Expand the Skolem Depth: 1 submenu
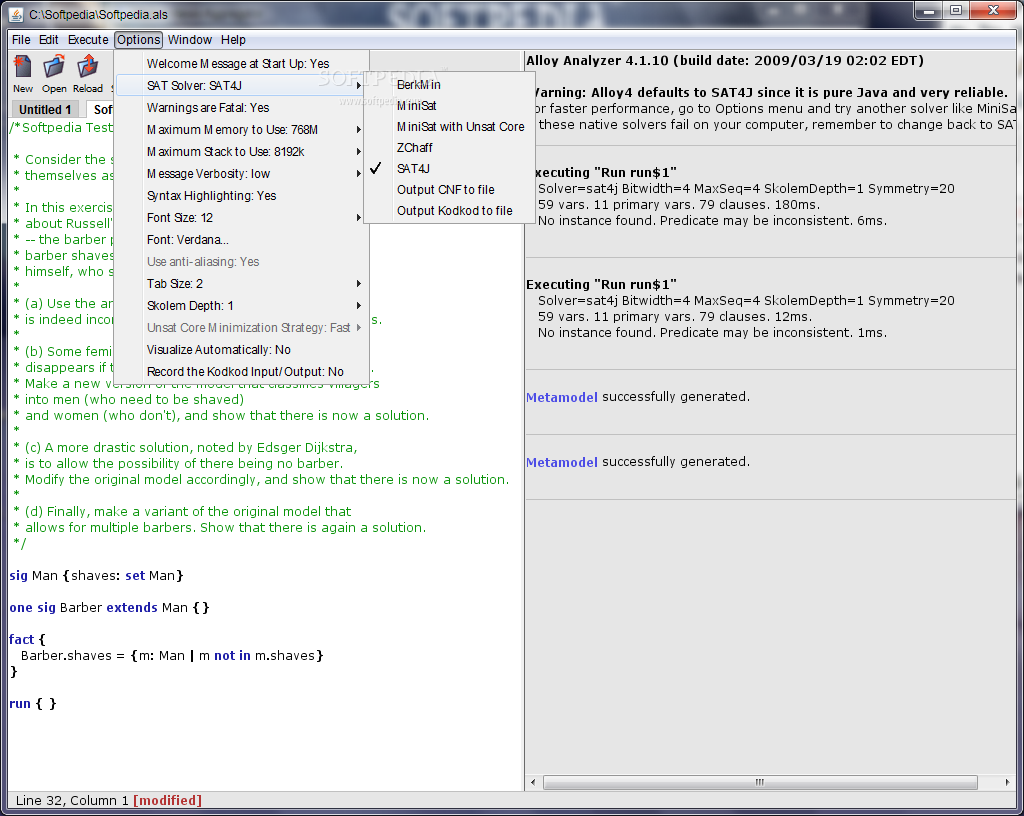1024x816 pixels. 242,306
